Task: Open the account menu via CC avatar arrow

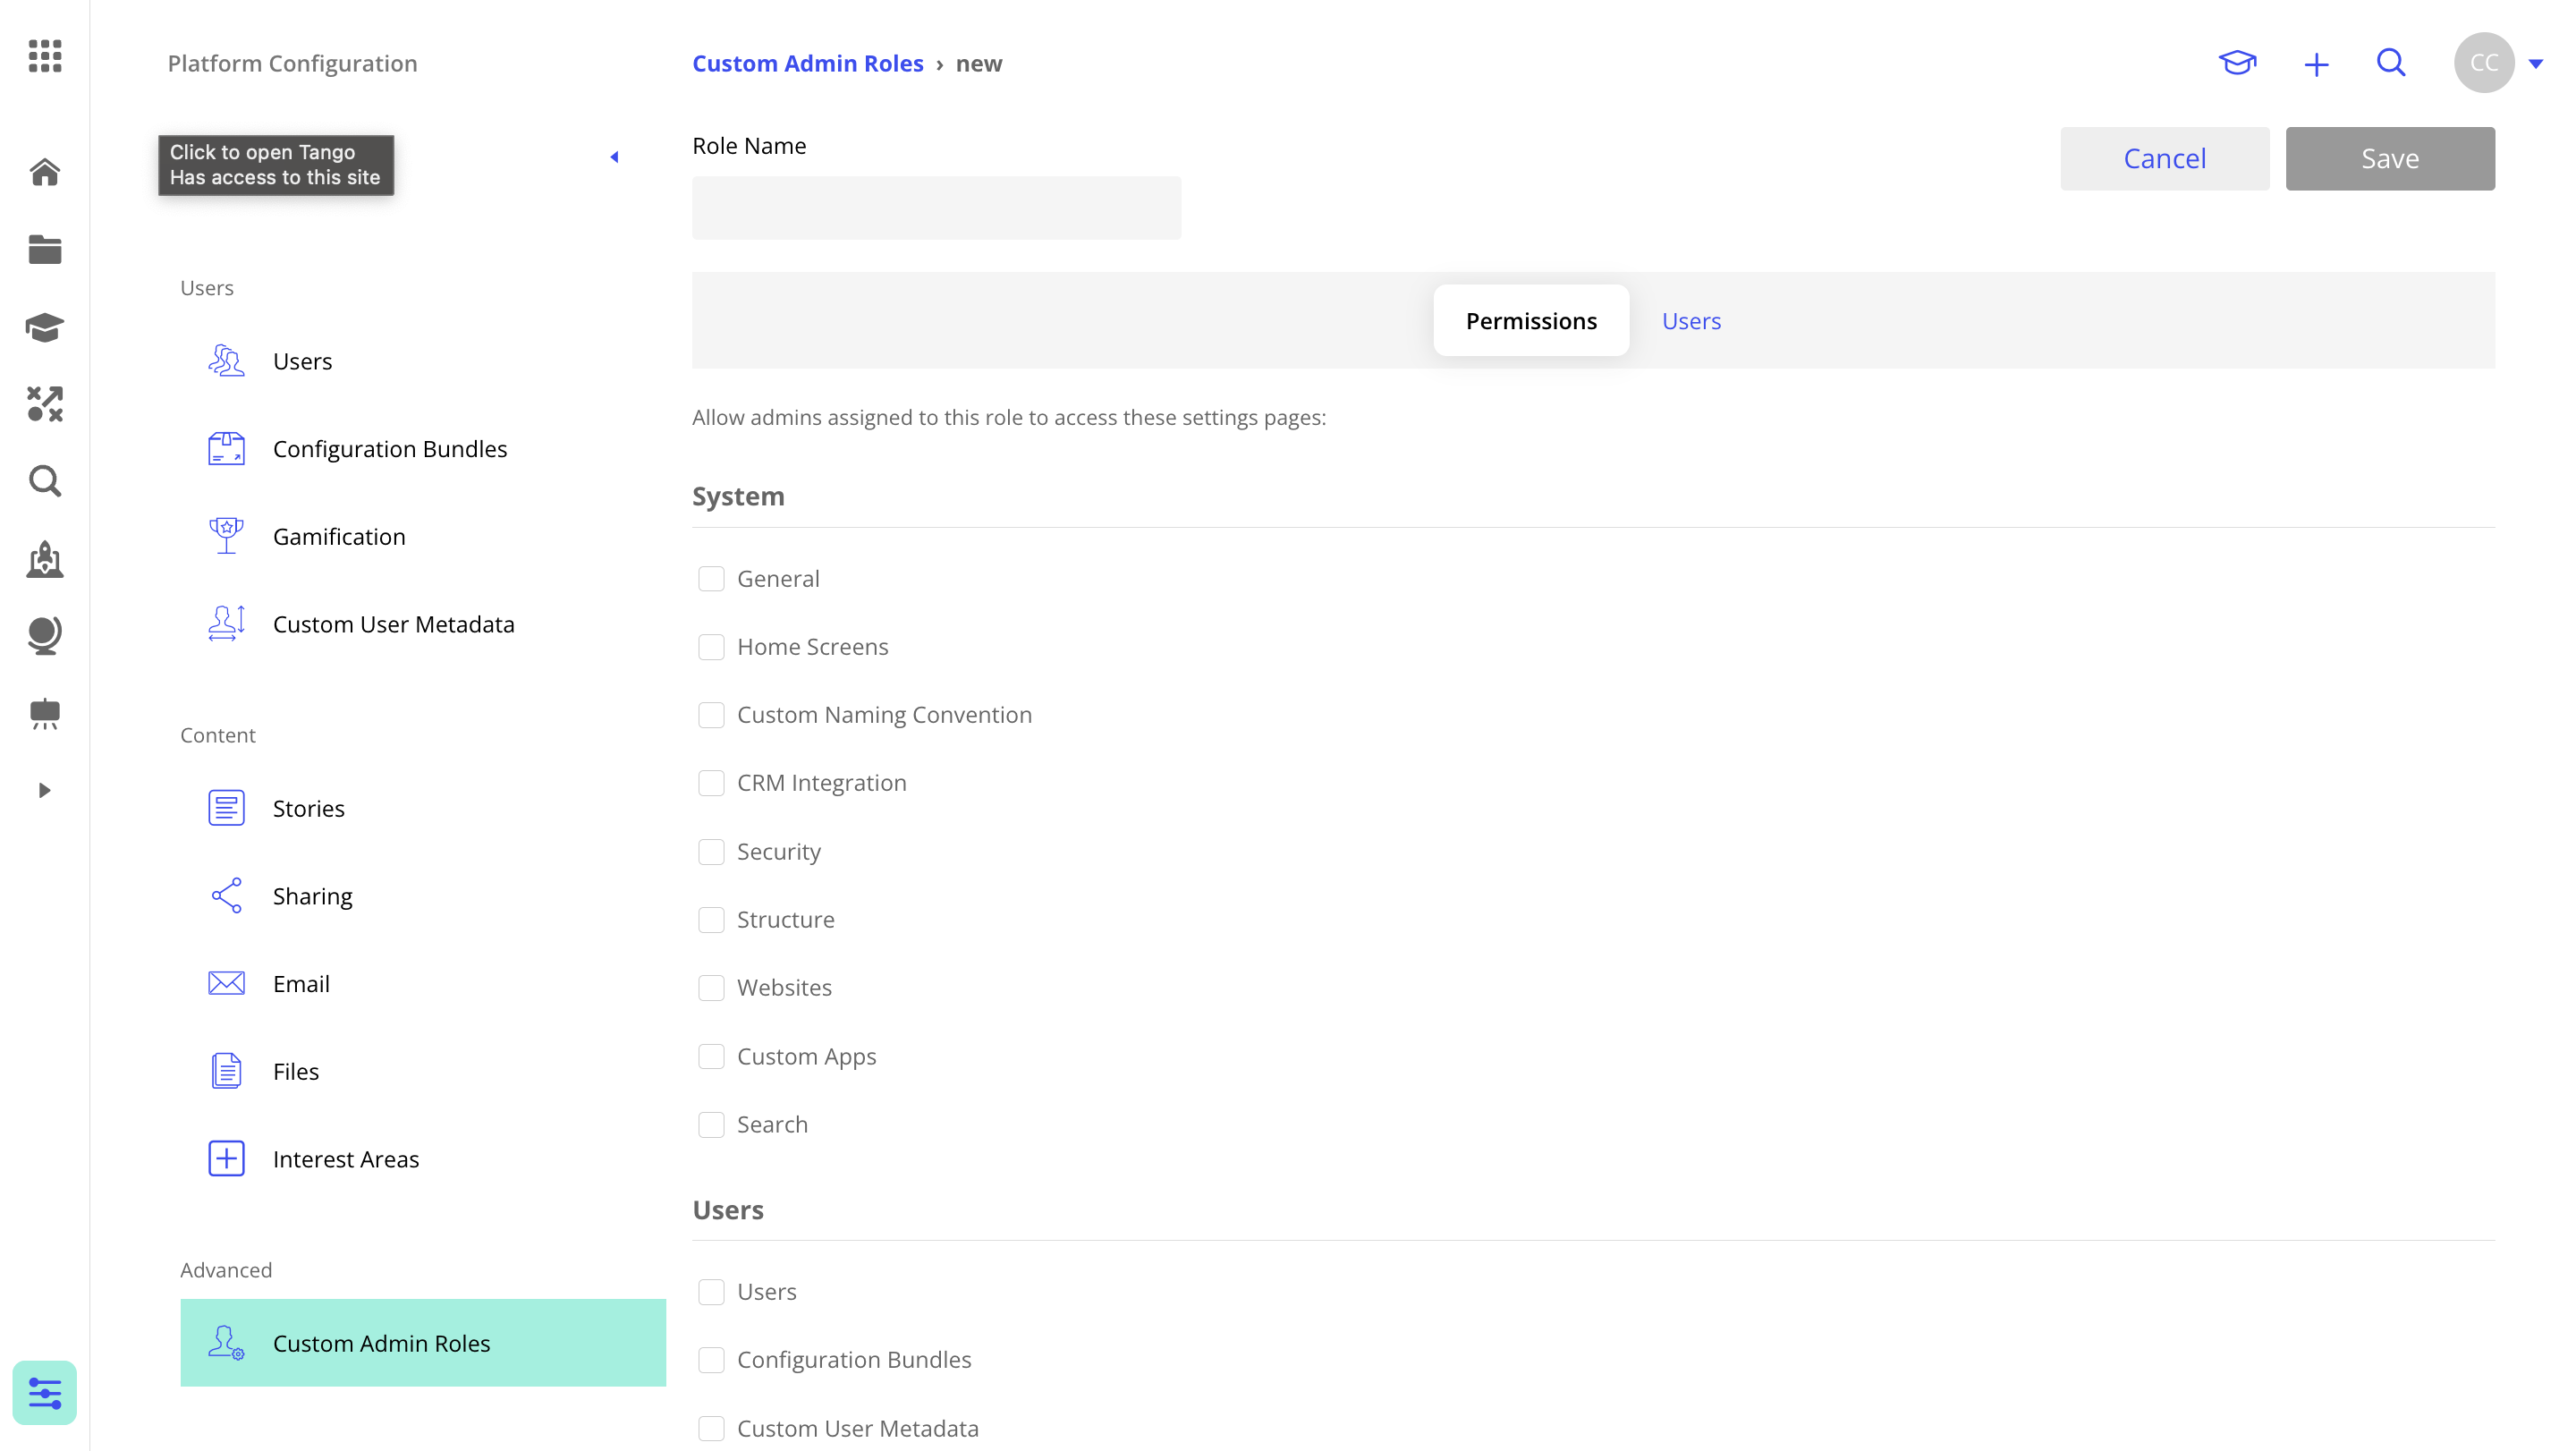Action: pos(2538,63)
